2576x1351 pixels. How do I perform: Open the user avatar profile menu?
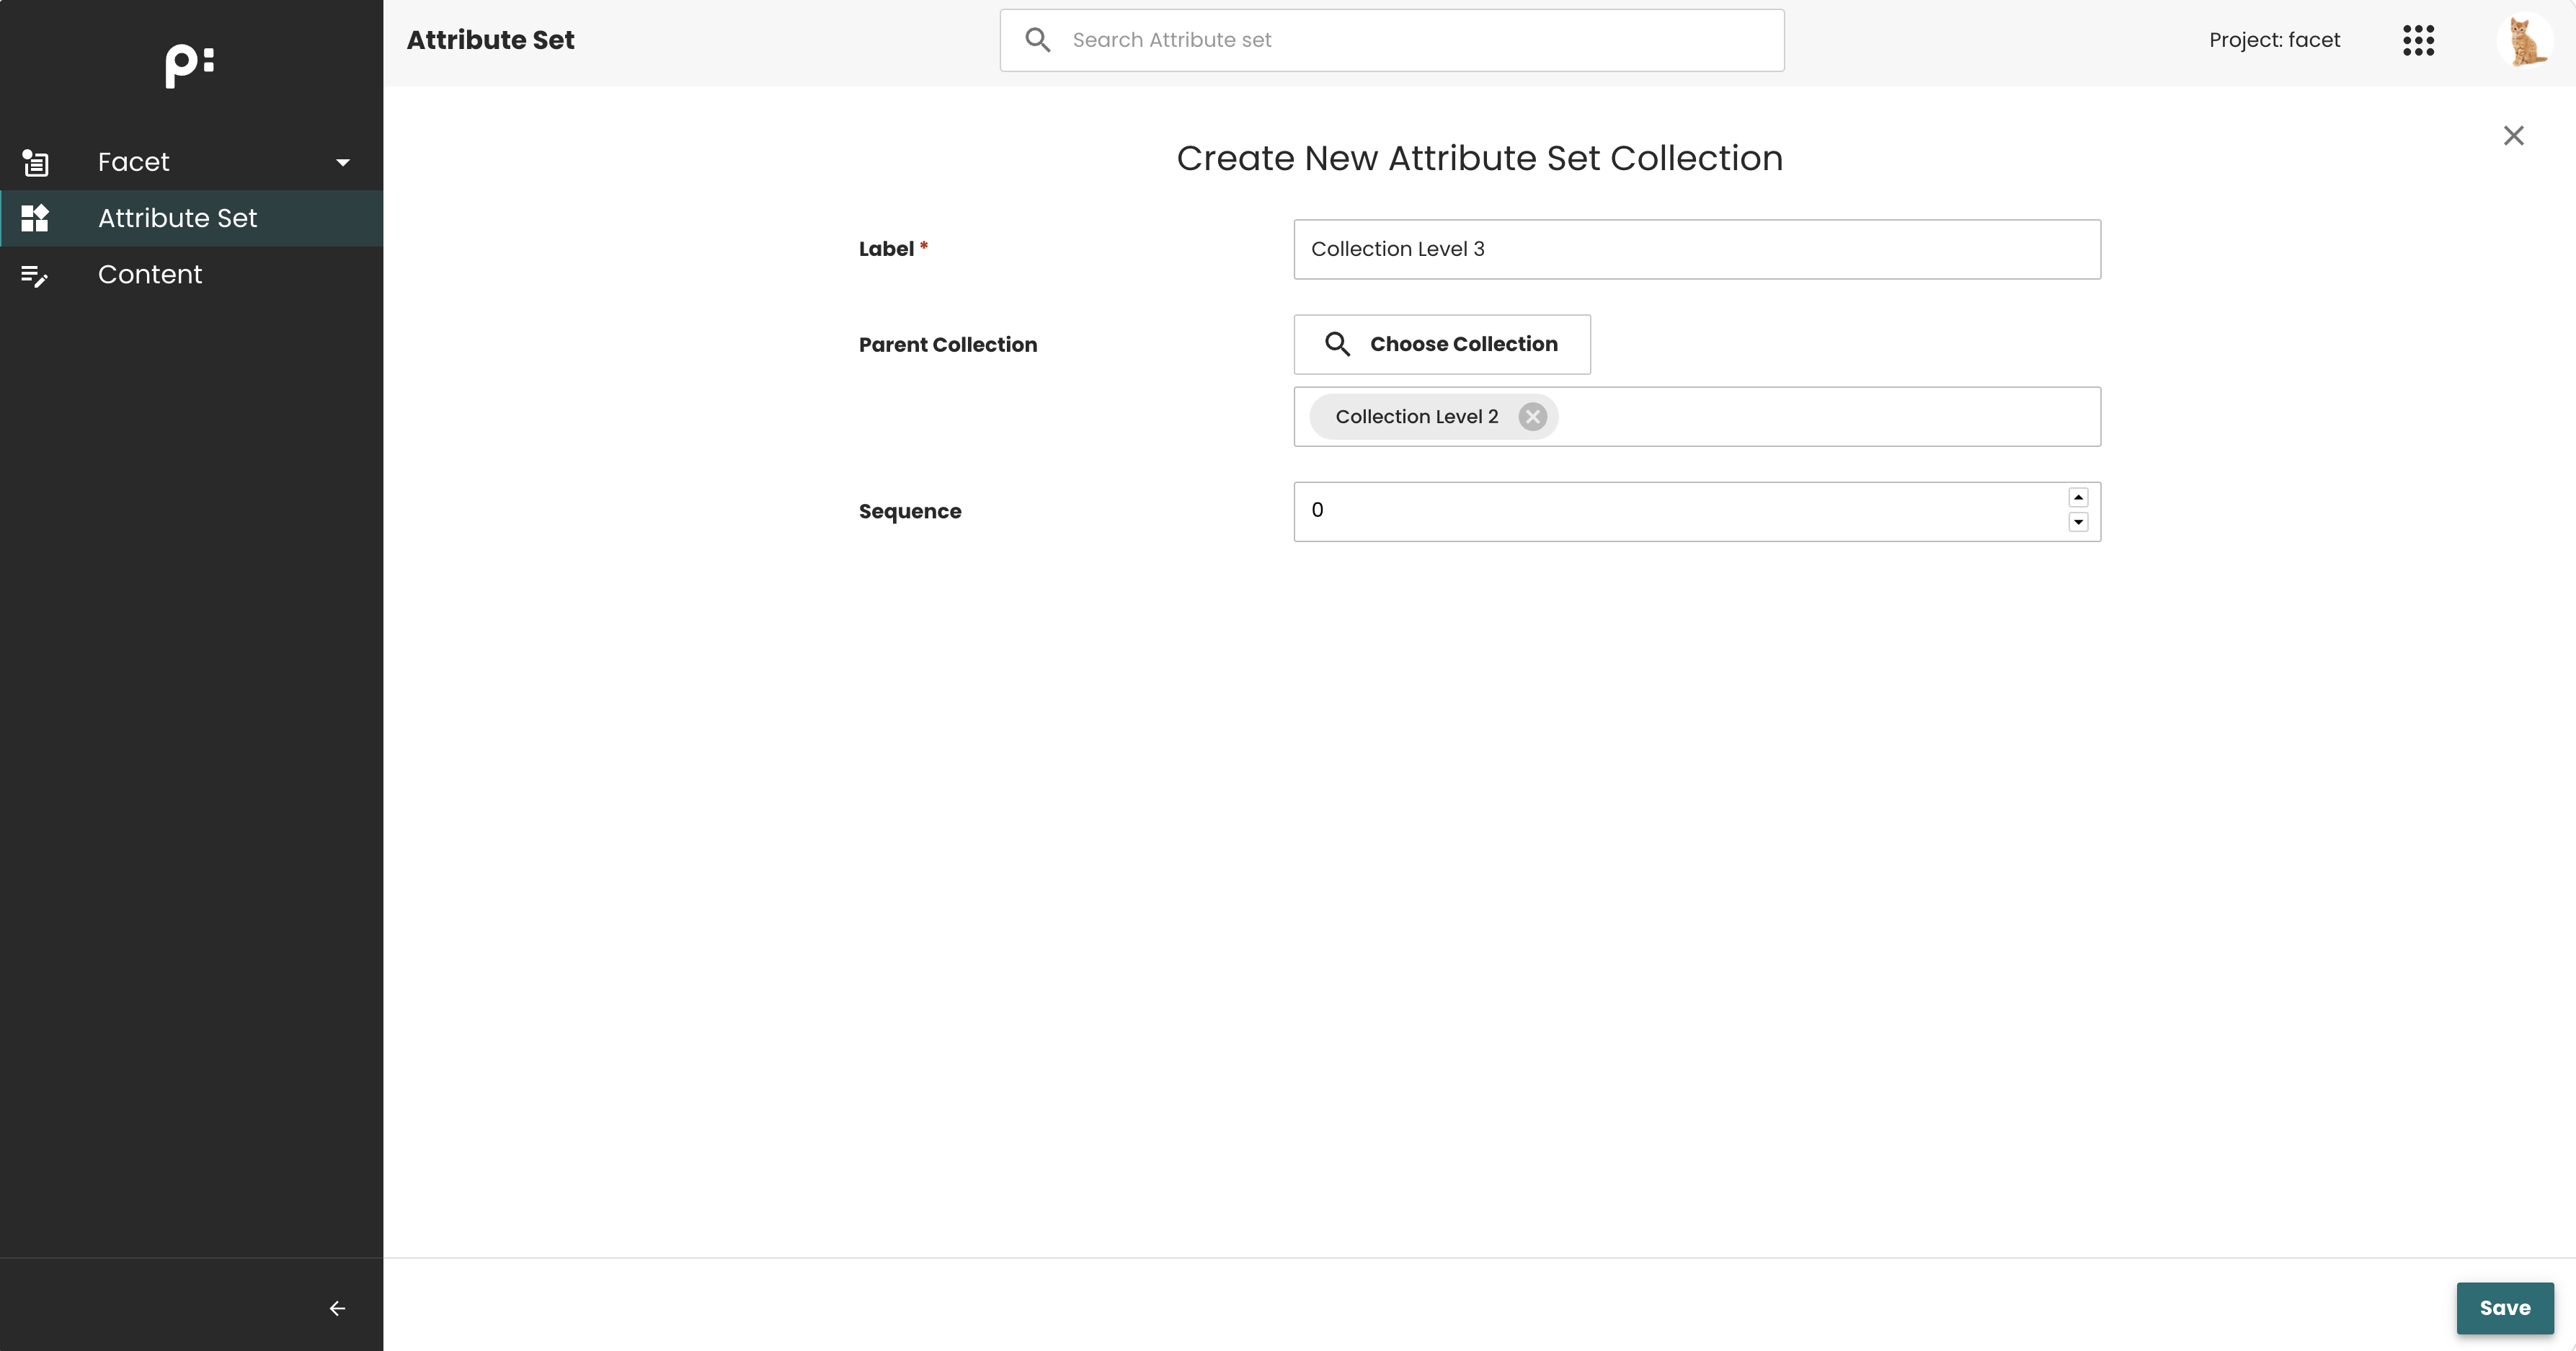(2525, 40)
